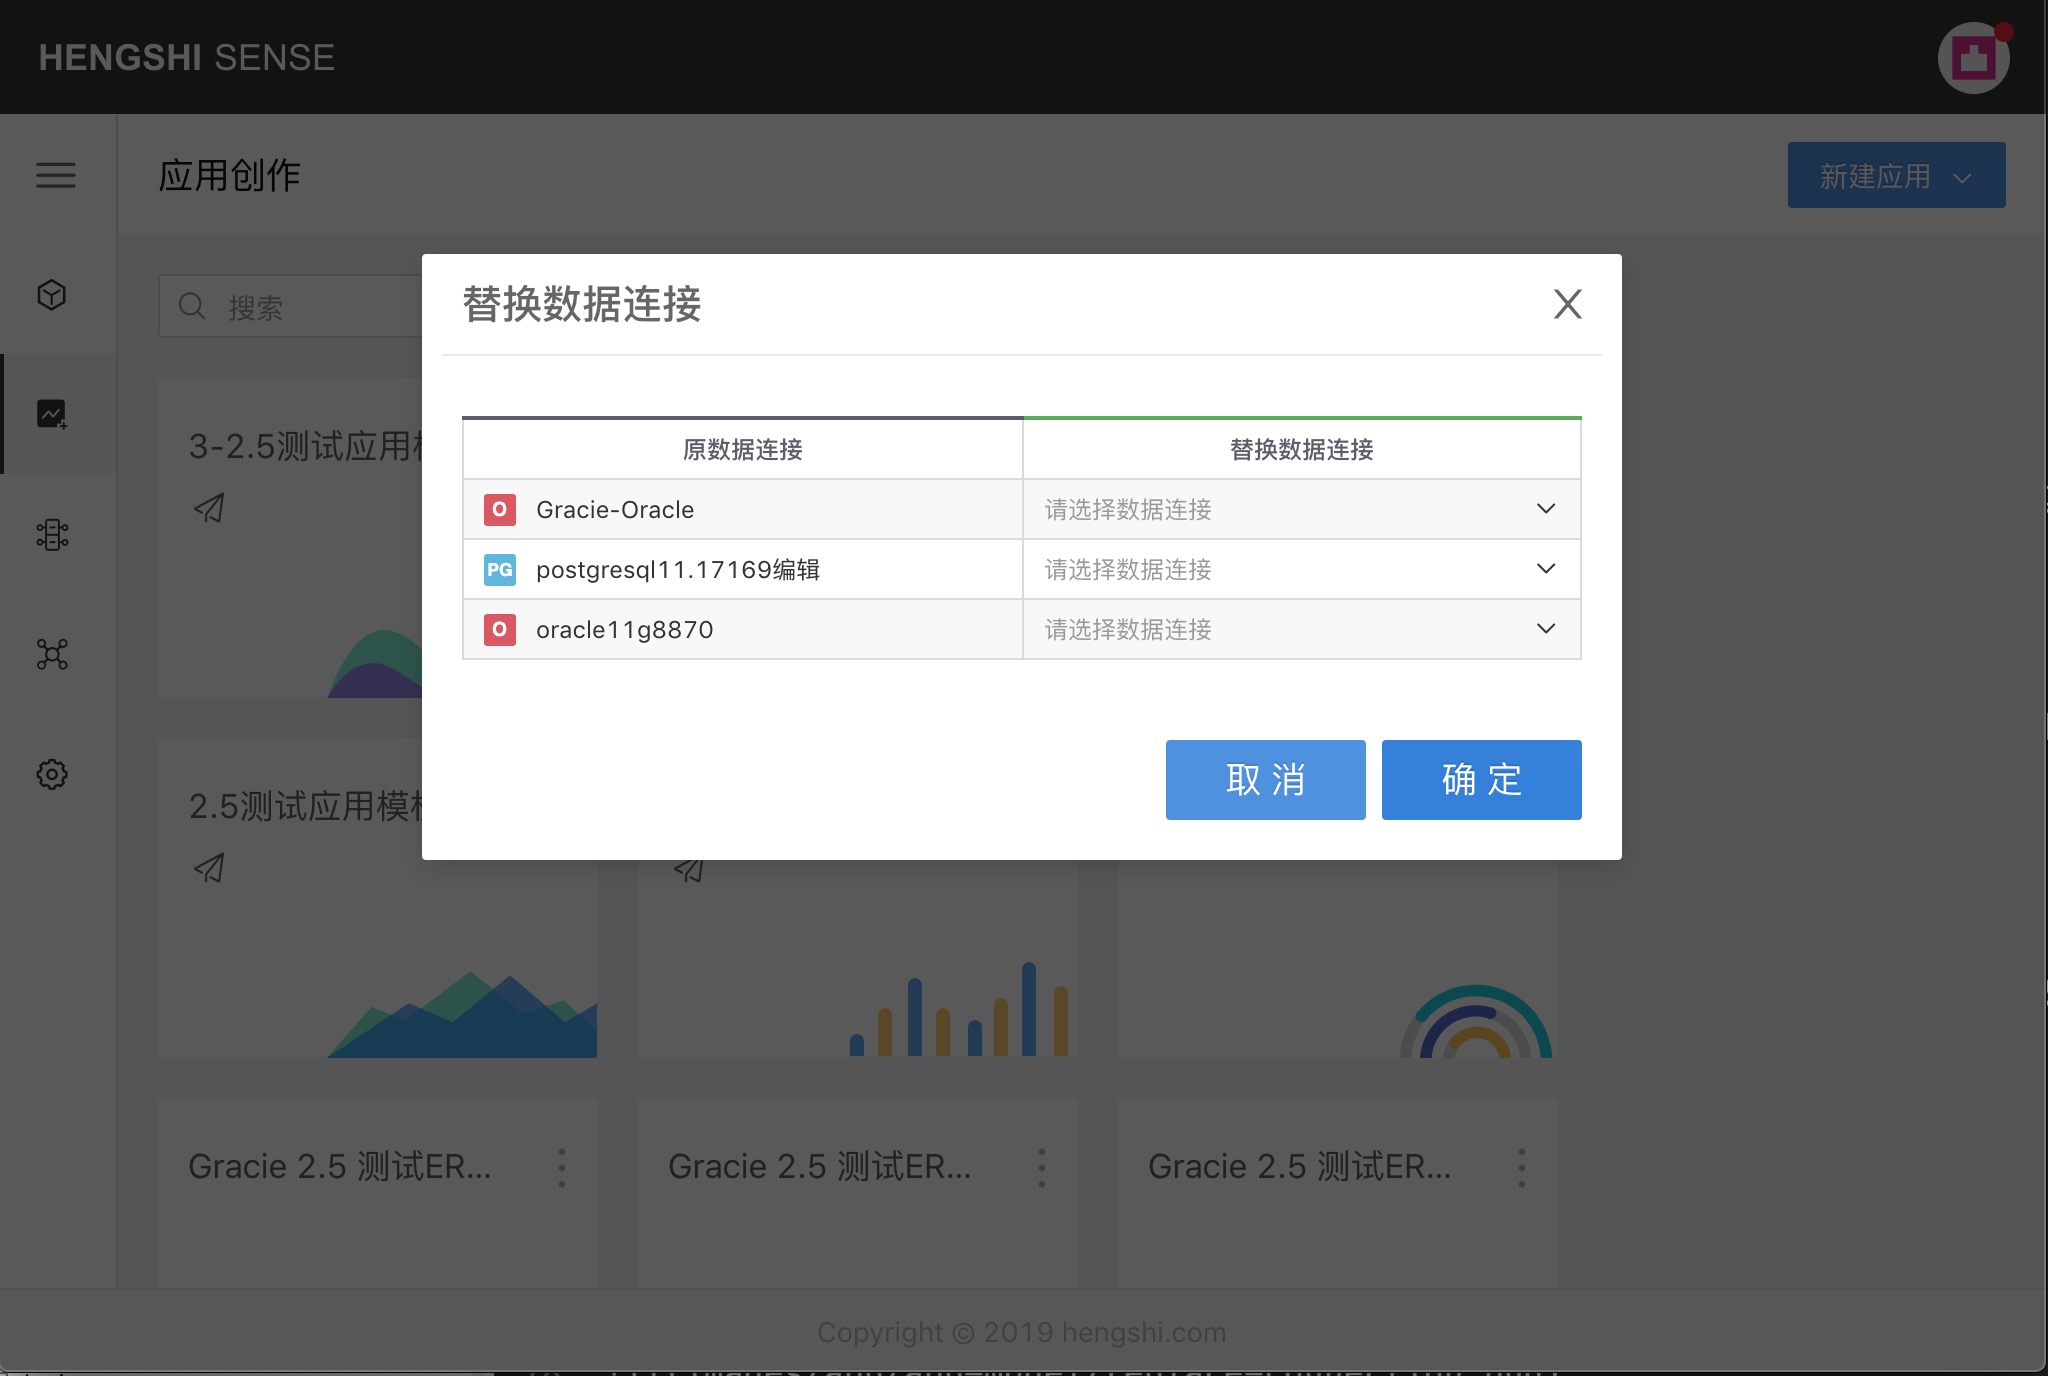Open the card with the radial gauge thumbnail
Viewport: 2048px width, 1376px height.
(1337, 958)
